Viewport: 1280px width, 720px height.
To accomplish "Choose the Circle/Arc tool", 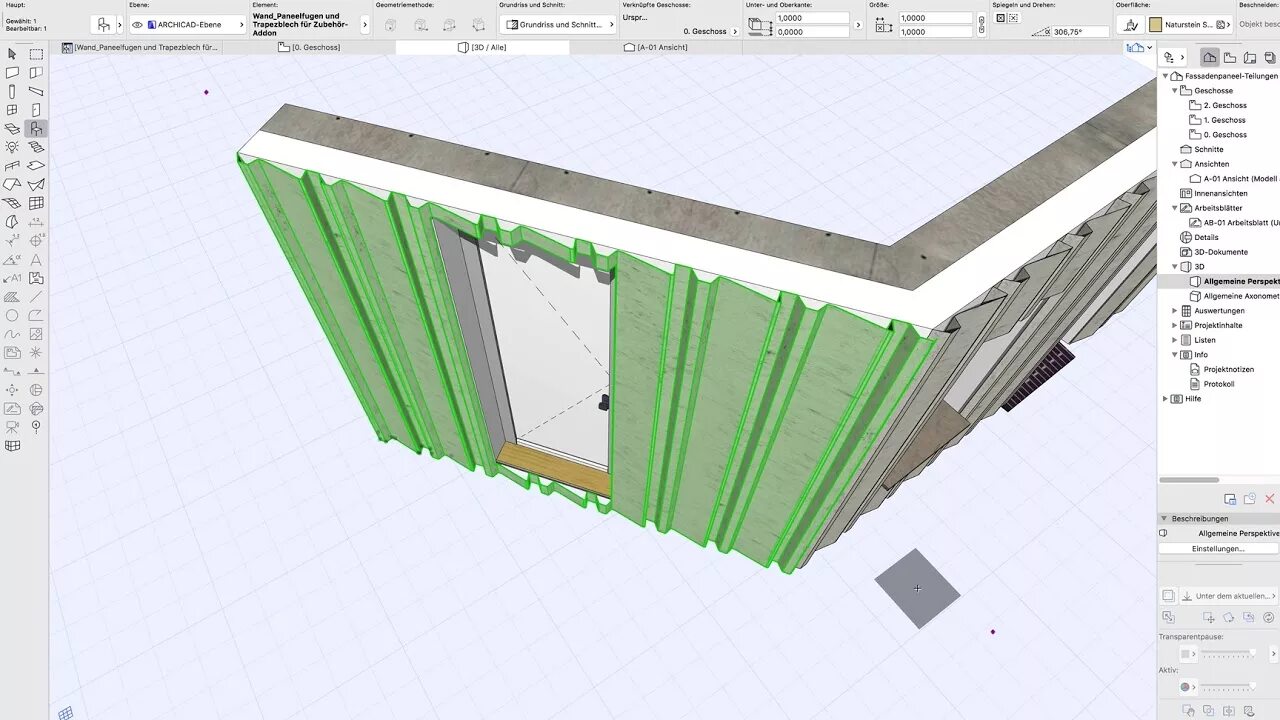I will pos(12,315).
